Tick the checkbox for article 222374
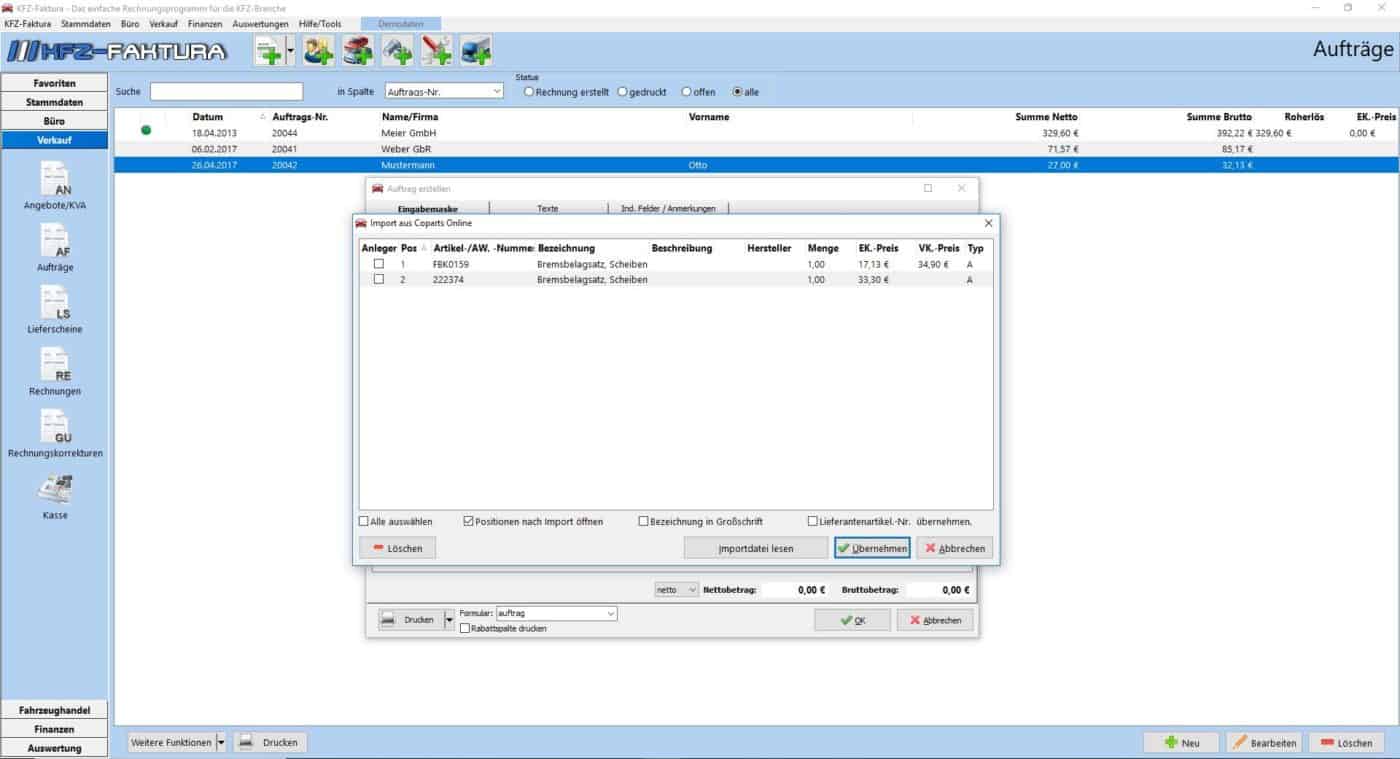This screenshot has width=1400, height=759. [x=379, y=280]
